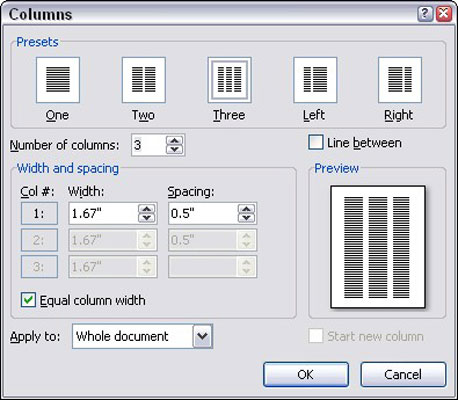
Task: Uncheck Equal column width
Action: coord(28,300)
